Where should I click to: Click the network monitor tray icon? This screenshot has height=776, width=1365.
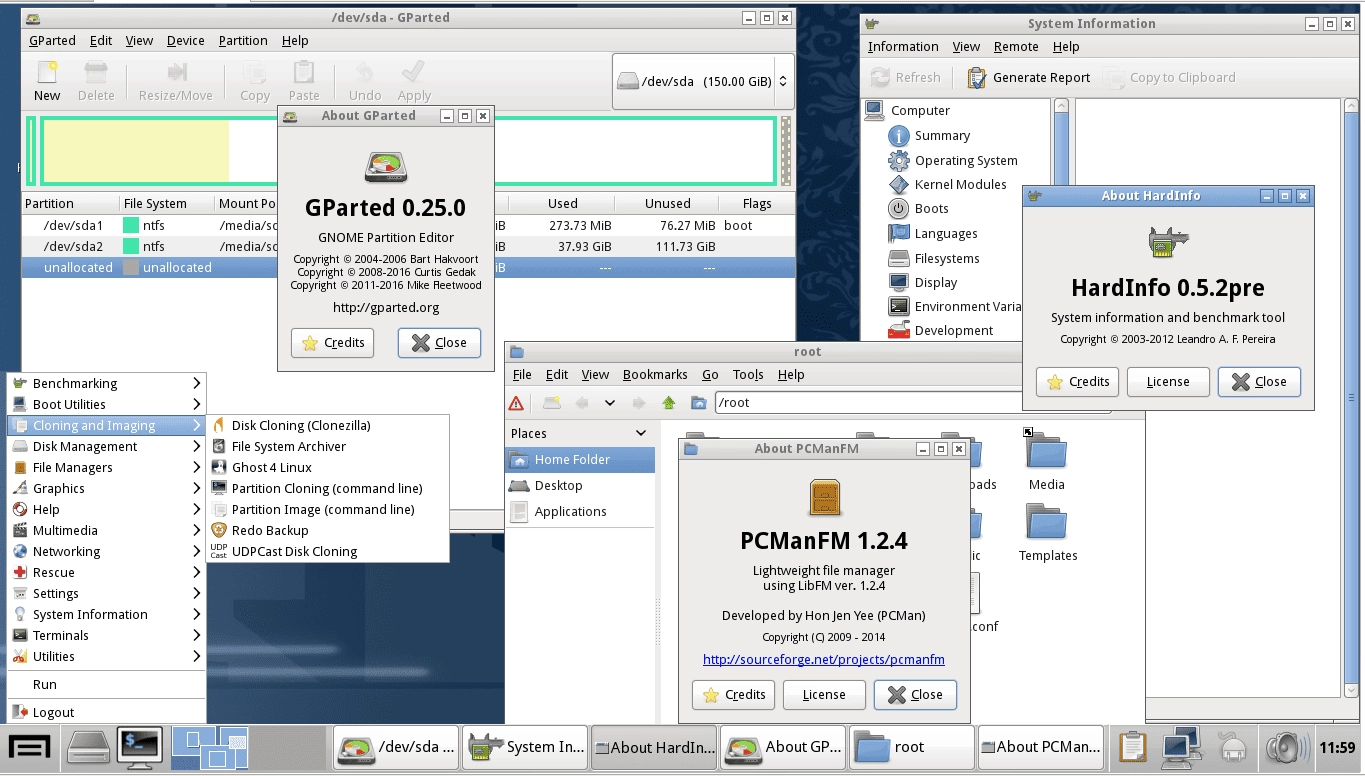click(1180, 746)
